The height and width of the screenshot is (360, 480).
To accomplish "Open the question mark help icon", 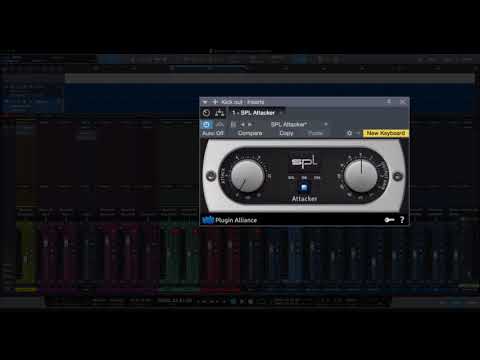I will coord(402,220).
